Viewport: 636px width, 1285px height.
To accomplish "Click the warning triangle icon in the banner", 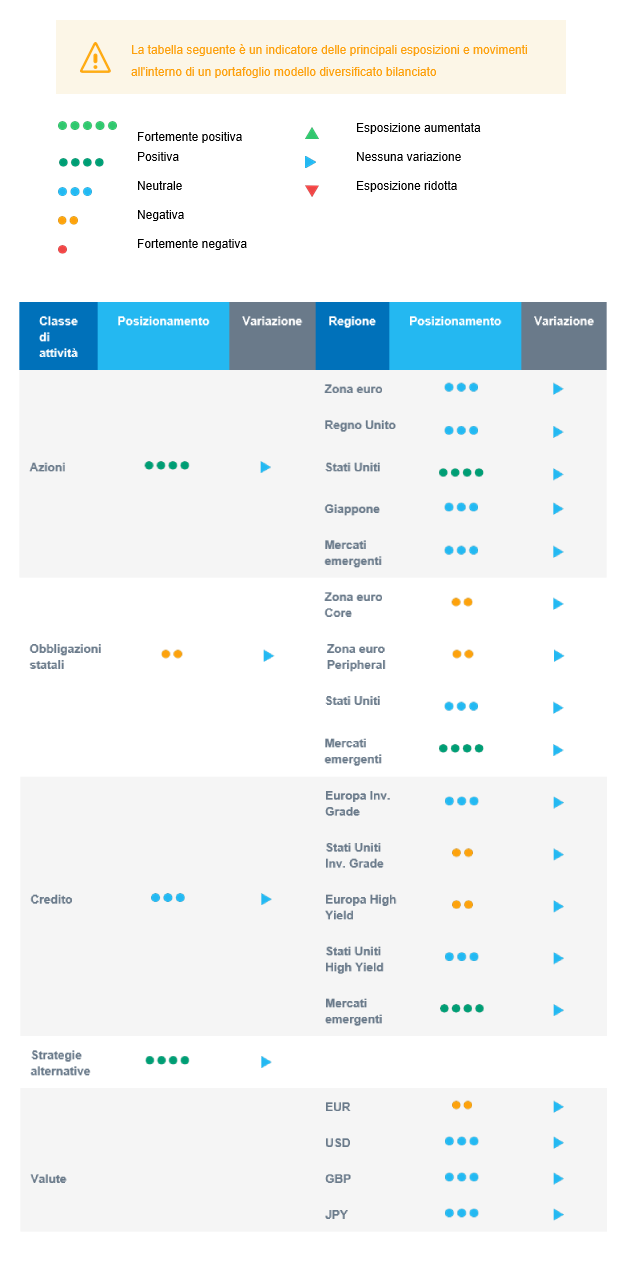I will [95, 58].
